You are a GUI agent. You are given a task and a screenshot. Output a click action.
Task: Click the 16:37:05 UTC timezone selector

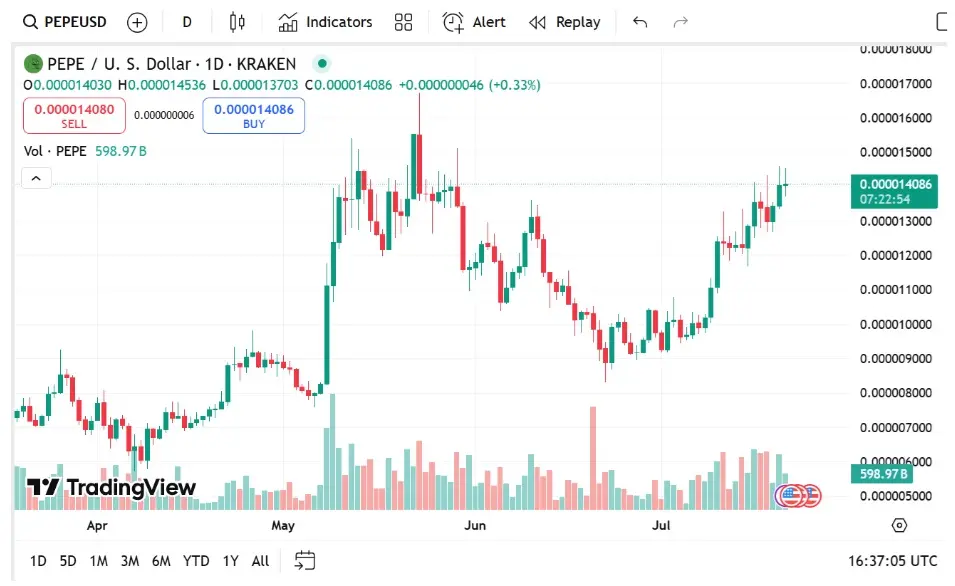coord(892,561)
